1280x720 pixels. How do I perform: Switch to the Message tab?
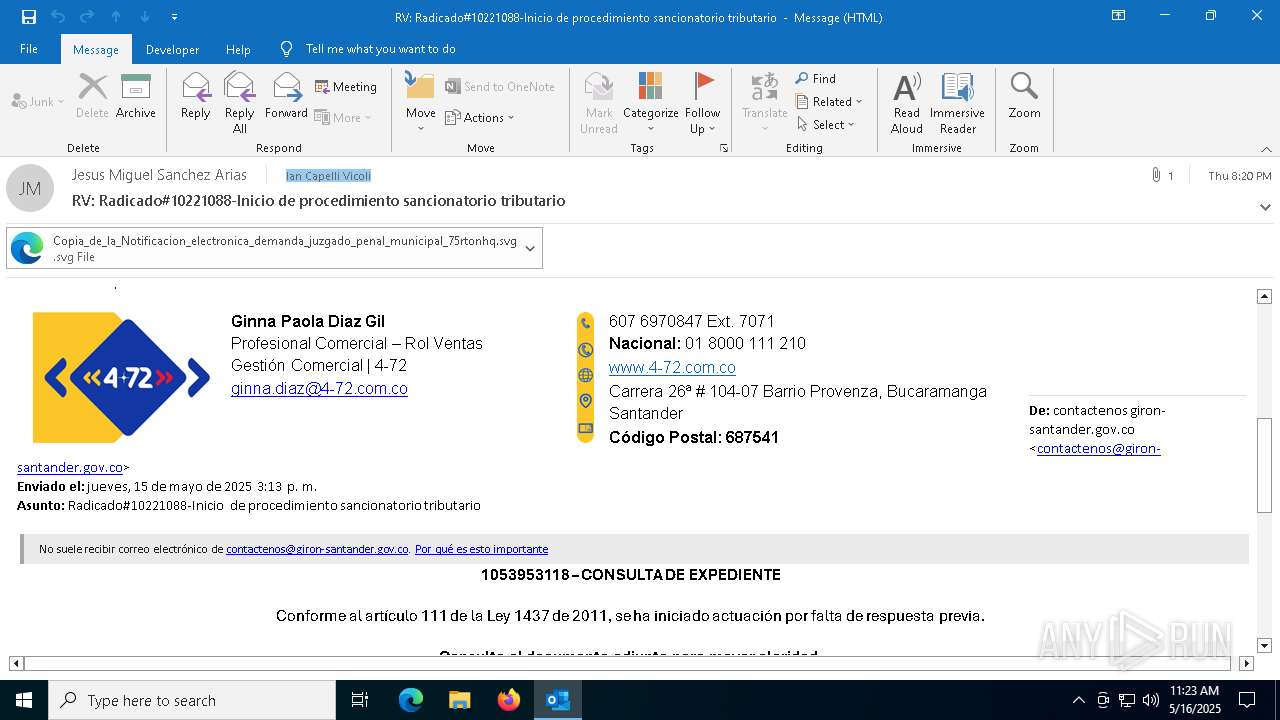point(96,49)
